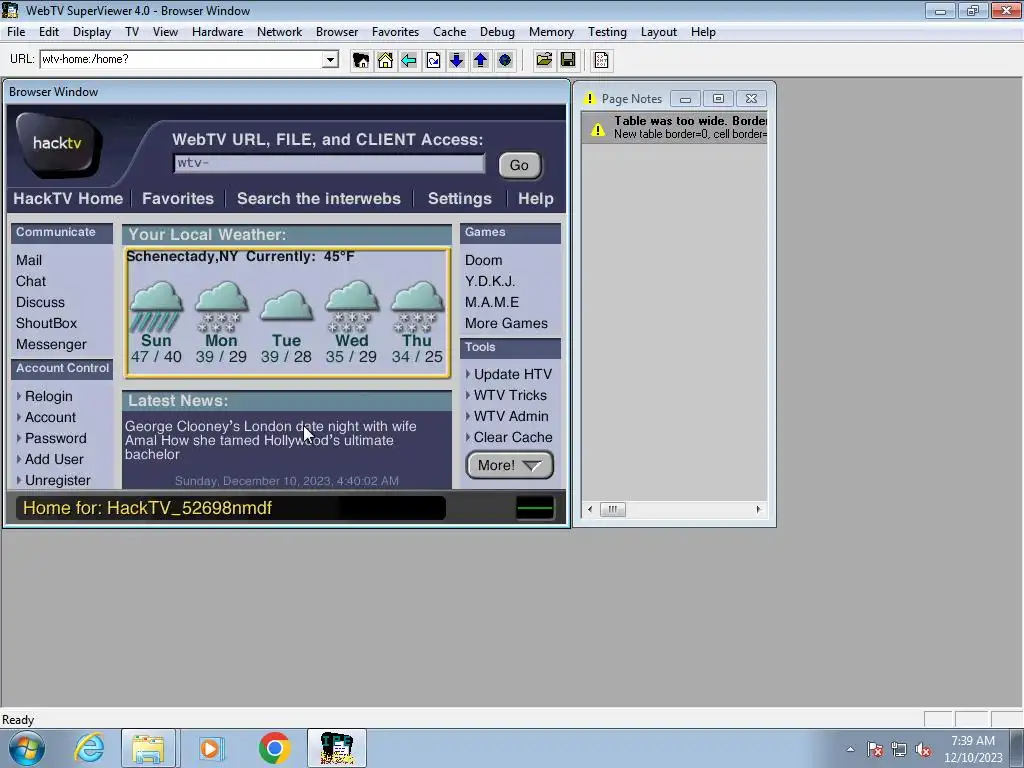
Task: Click the Unregister link
Action: click(57, 480)
